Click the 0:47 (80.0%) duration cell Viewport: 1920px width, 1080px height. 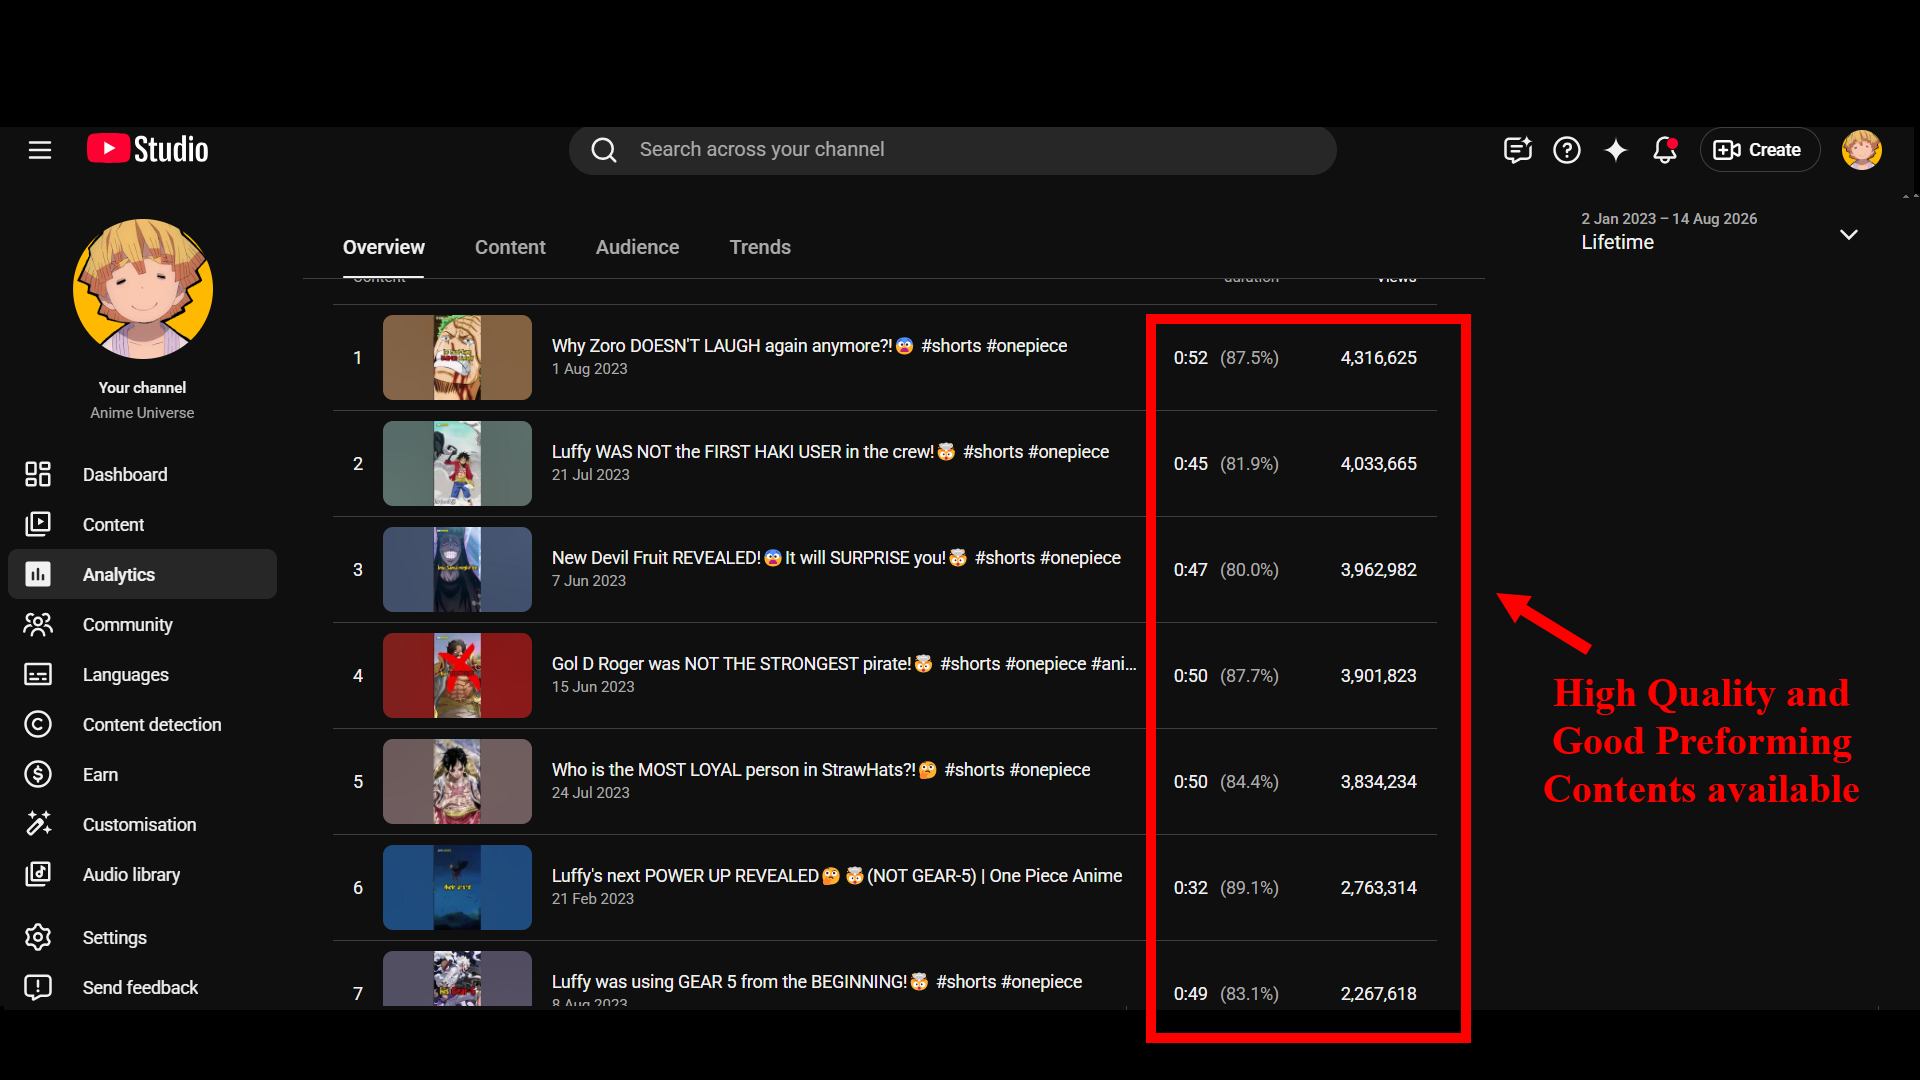click(x=1226, y=570)
